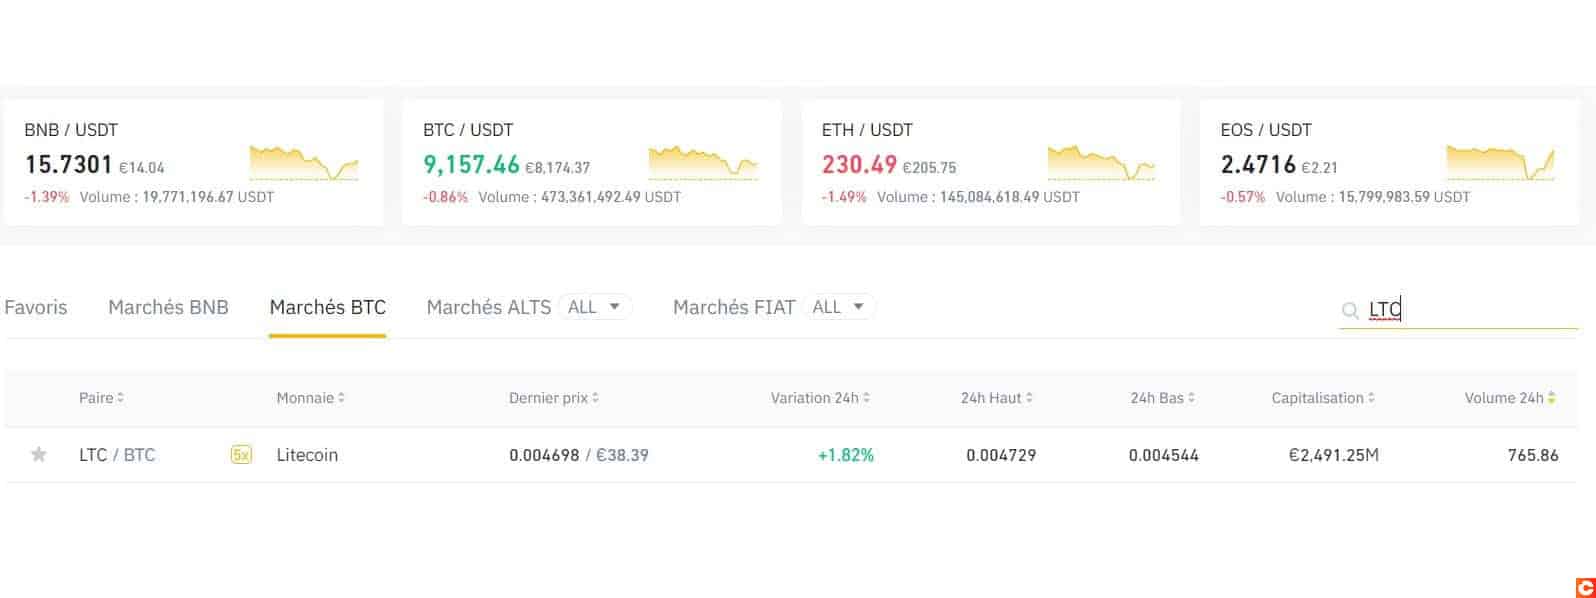The width and height of the screenshot is (1596, 598).
Task: Open the BTC / USDT mini chart
Action: coord(702,163)
